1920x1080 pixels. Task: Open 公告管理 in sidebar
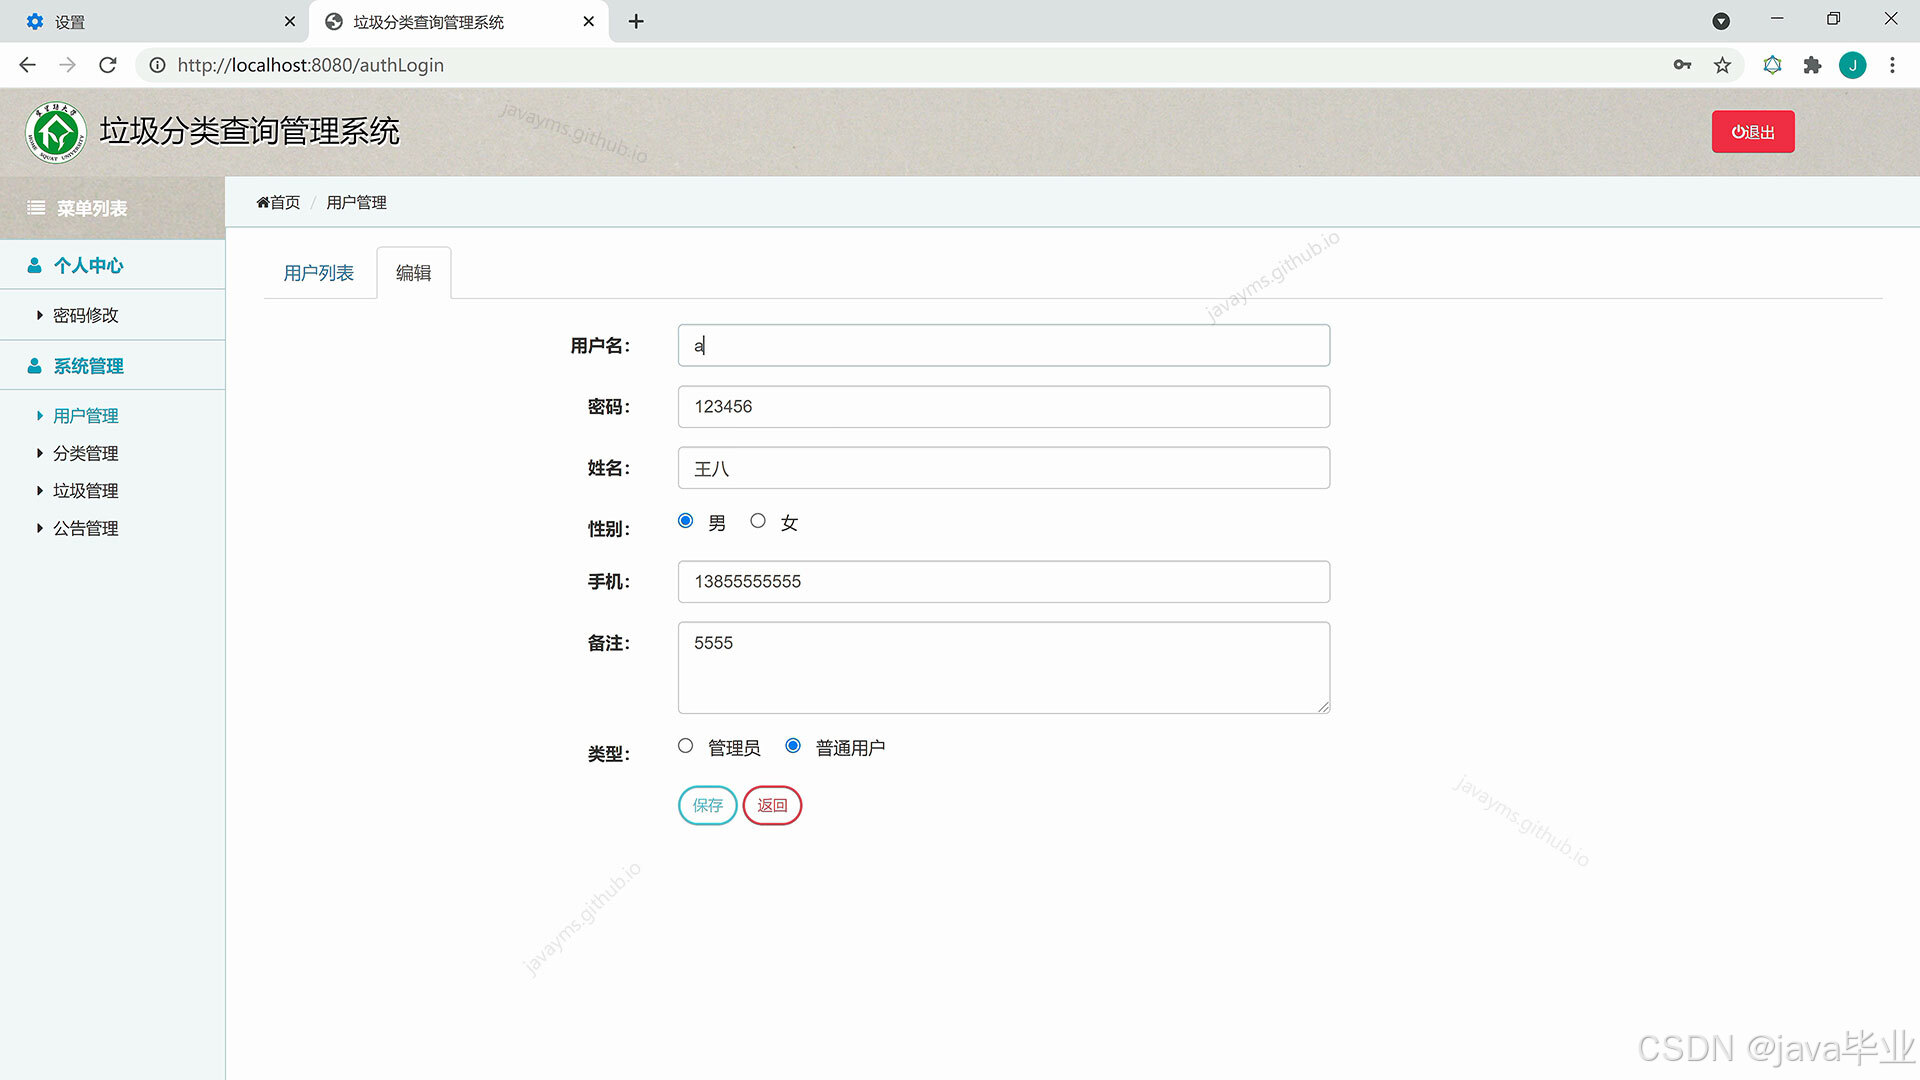pos(86,528)
